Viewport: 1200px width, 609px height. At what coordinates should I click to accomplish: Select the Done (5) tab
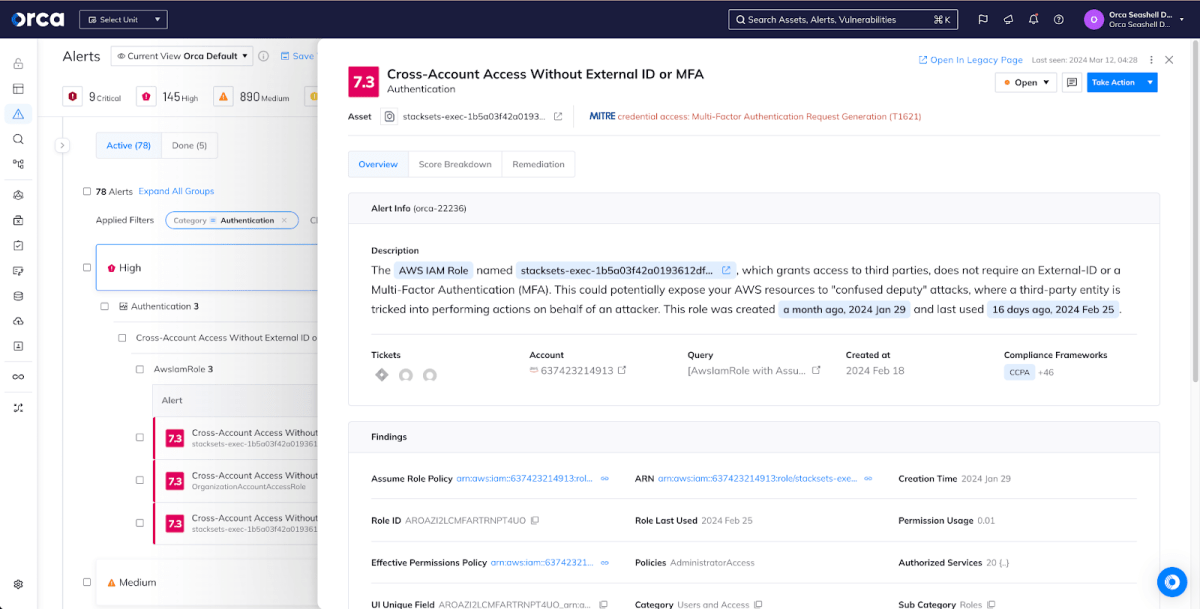pyautogui.click(x=189, y=145)
